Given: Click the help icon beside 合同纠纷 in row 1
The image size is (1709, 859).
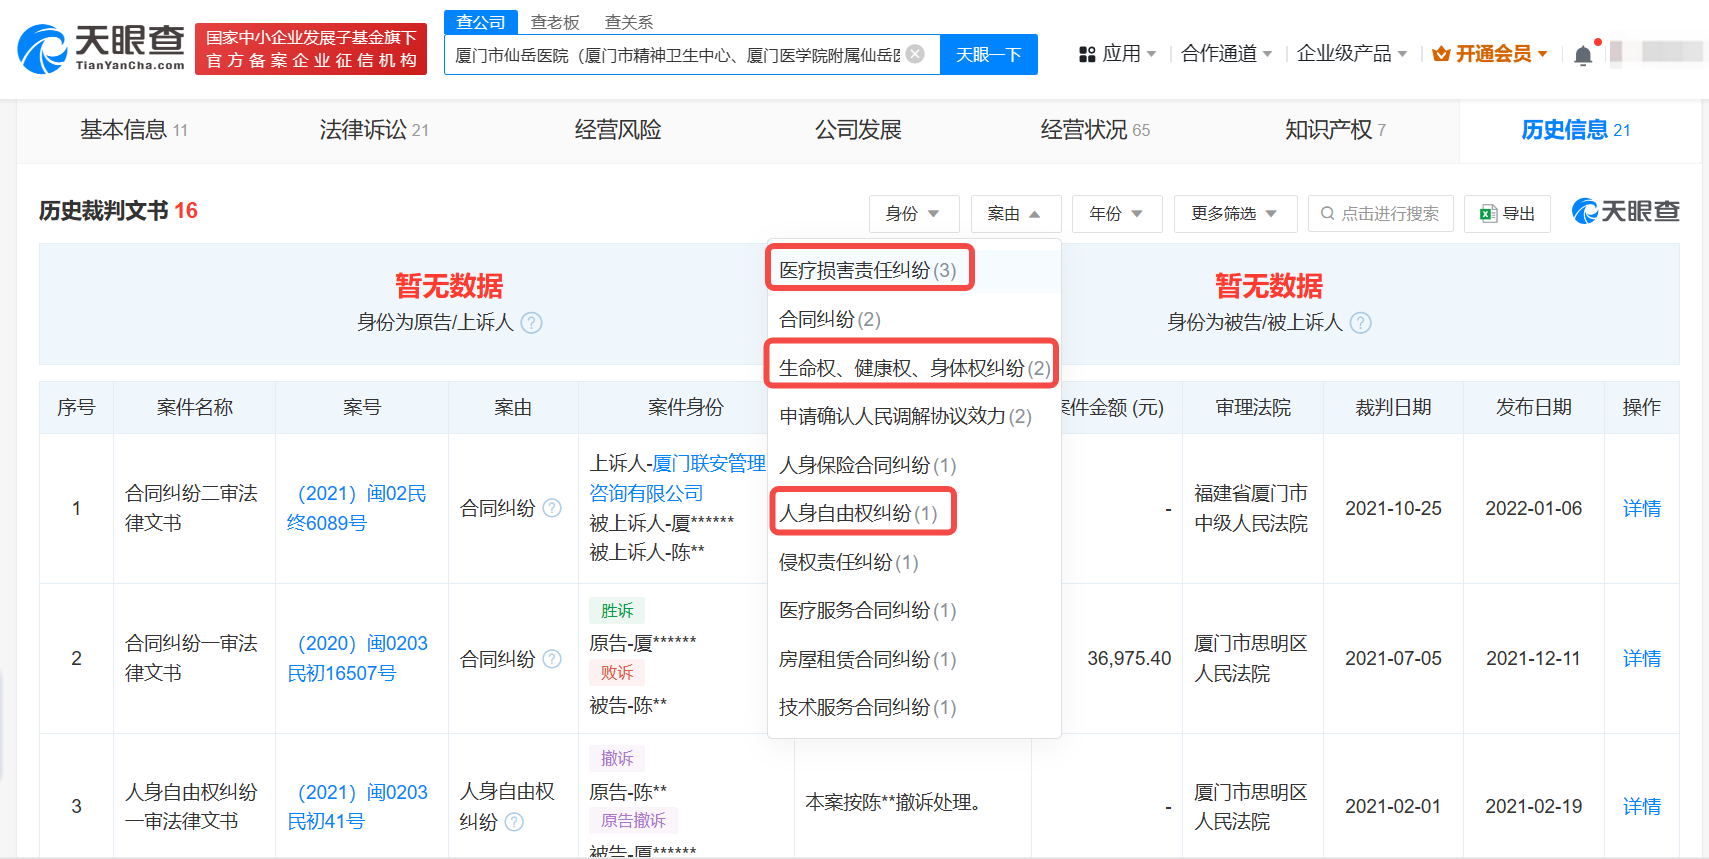Looking at the screenshot, I should (552, 508).
